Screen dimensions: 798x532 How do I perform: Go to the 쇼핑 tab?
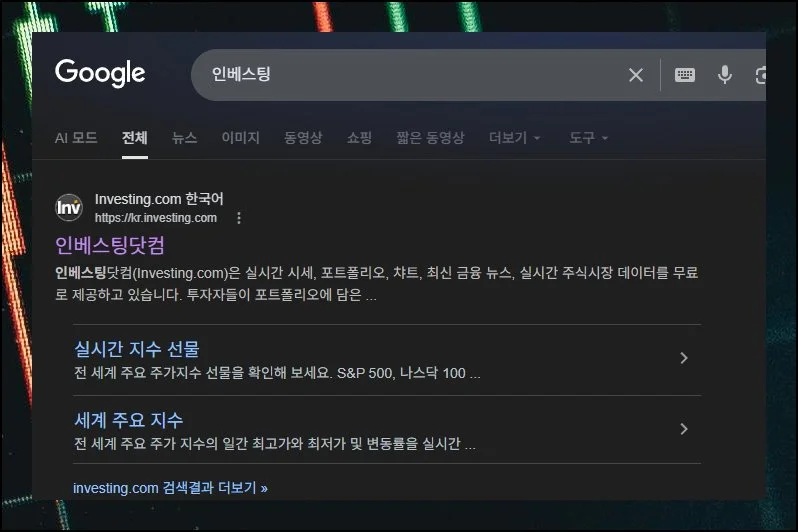pos(359,138)
